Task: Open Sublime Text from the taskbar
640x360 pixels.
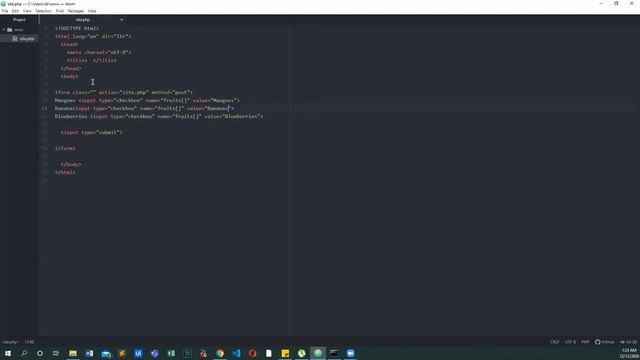Action: coord(122,353)
